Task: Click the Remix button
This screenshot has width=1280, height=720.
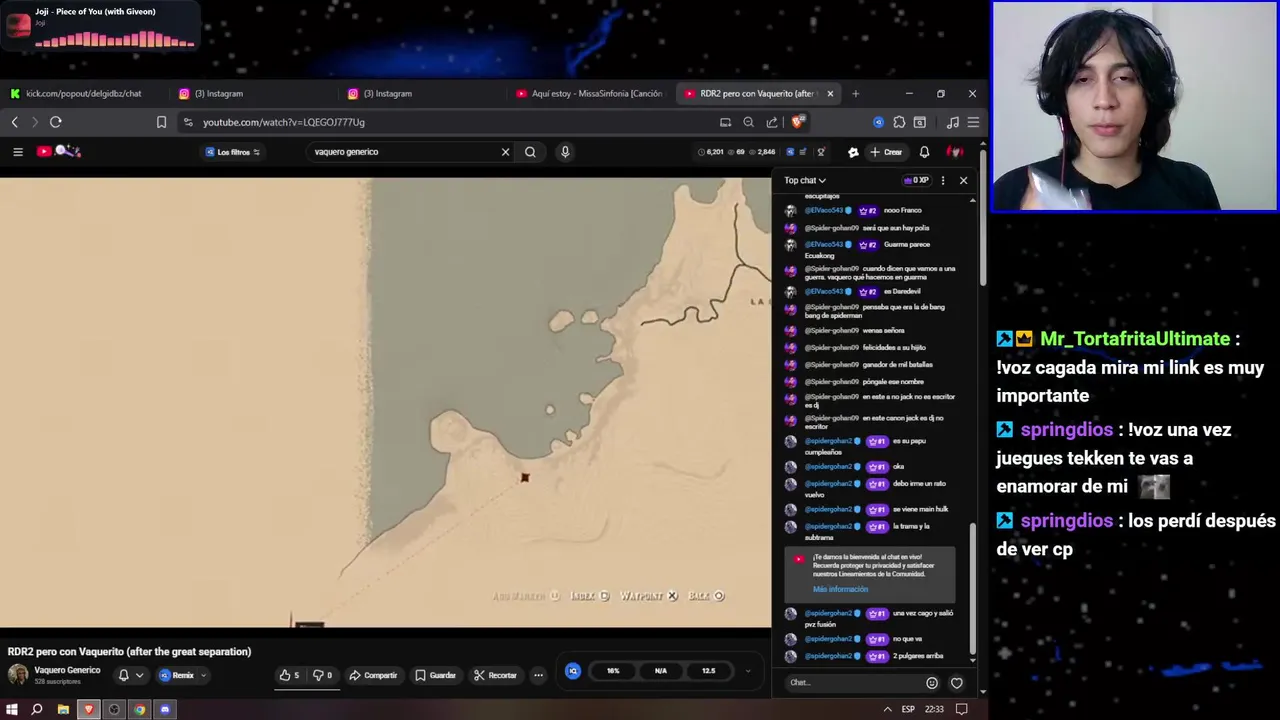Action: point(177,675)
